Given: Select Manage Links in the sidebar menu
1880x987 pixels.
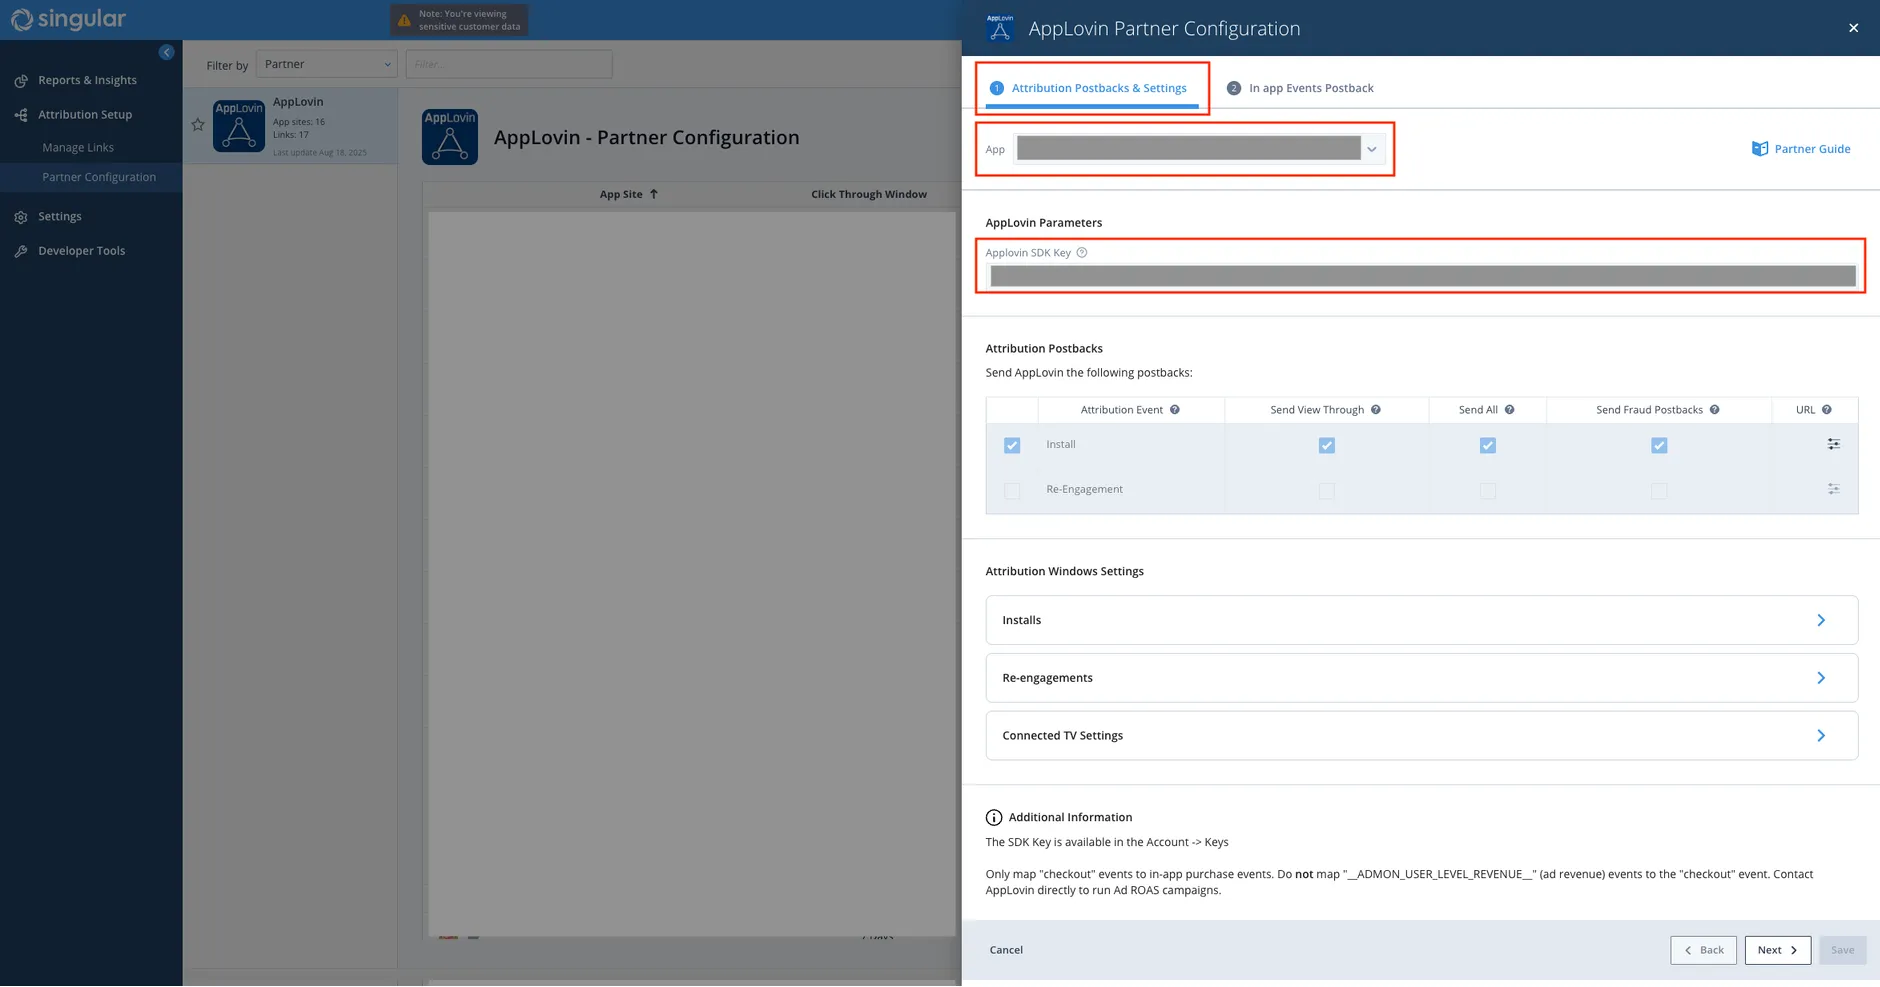Looking at the screenshot, I should click(77, 147).
